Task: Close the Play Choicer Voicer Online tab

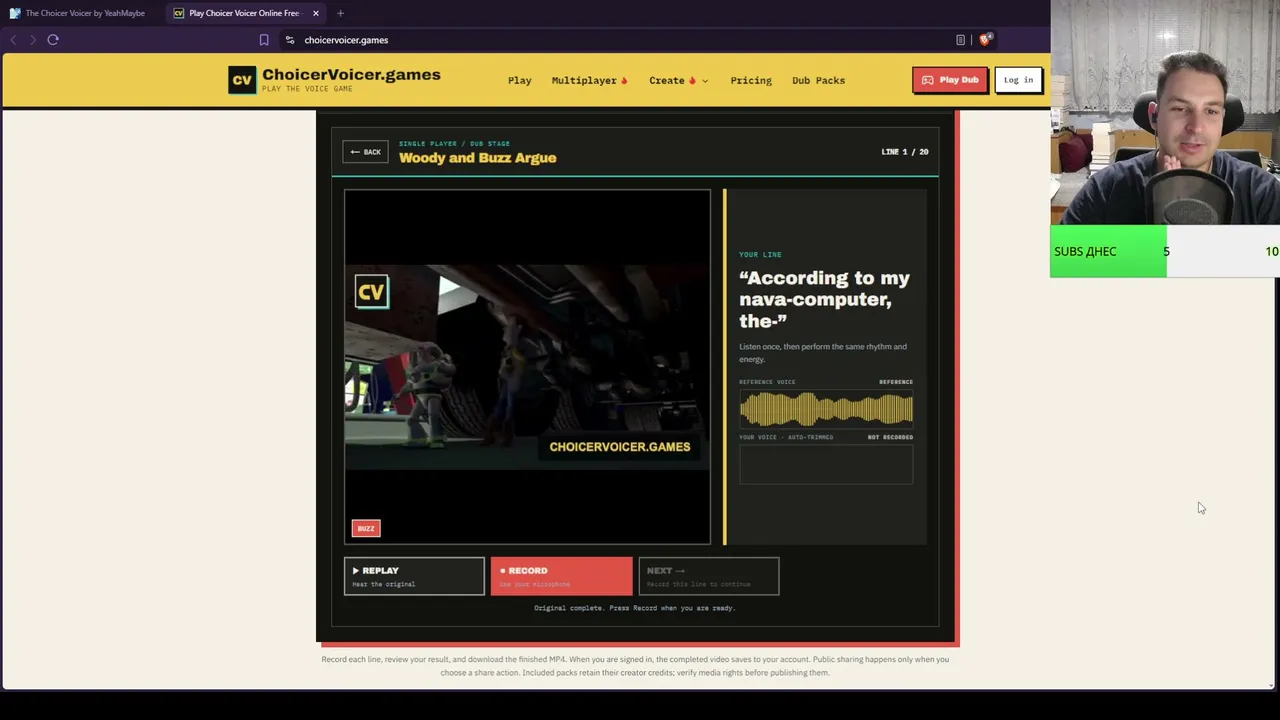Action: (316, 13)
